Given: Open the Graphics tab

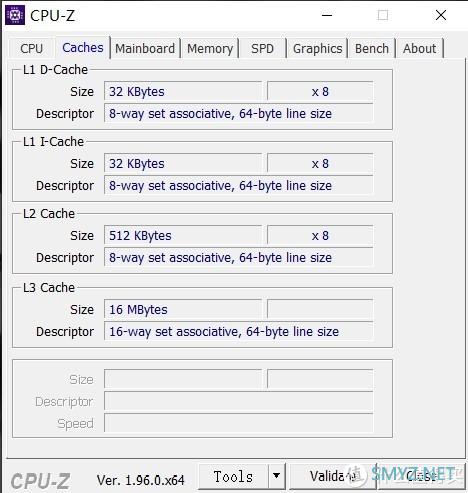Looking at the screenshot, I should coord(317,49).
